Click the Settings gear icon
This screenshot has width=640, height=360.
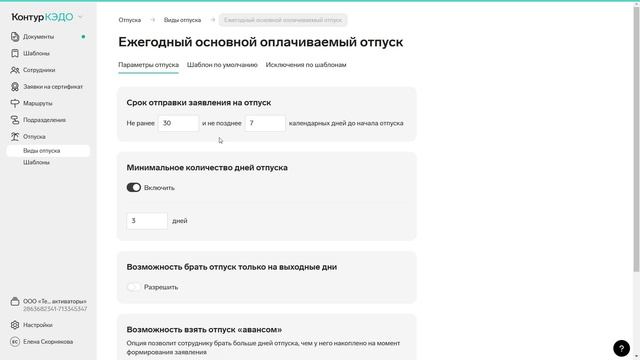click(15, 325)
